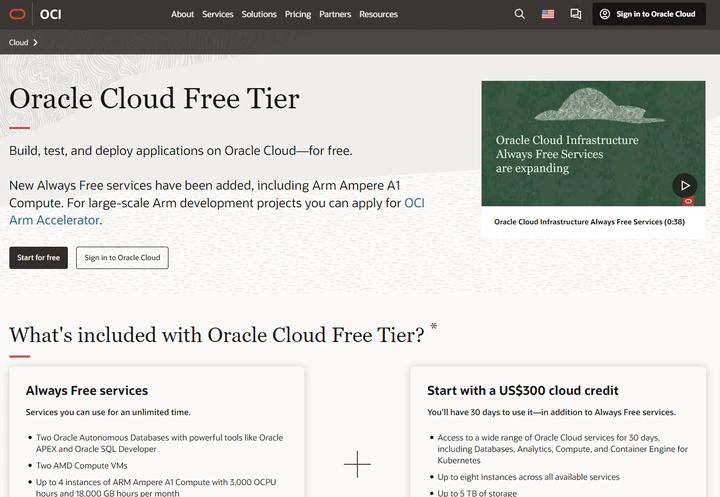Click outlined Sign in to Oracle Cloud button
This screenshot has width=720, height=497.
click(x=122, y=258)
